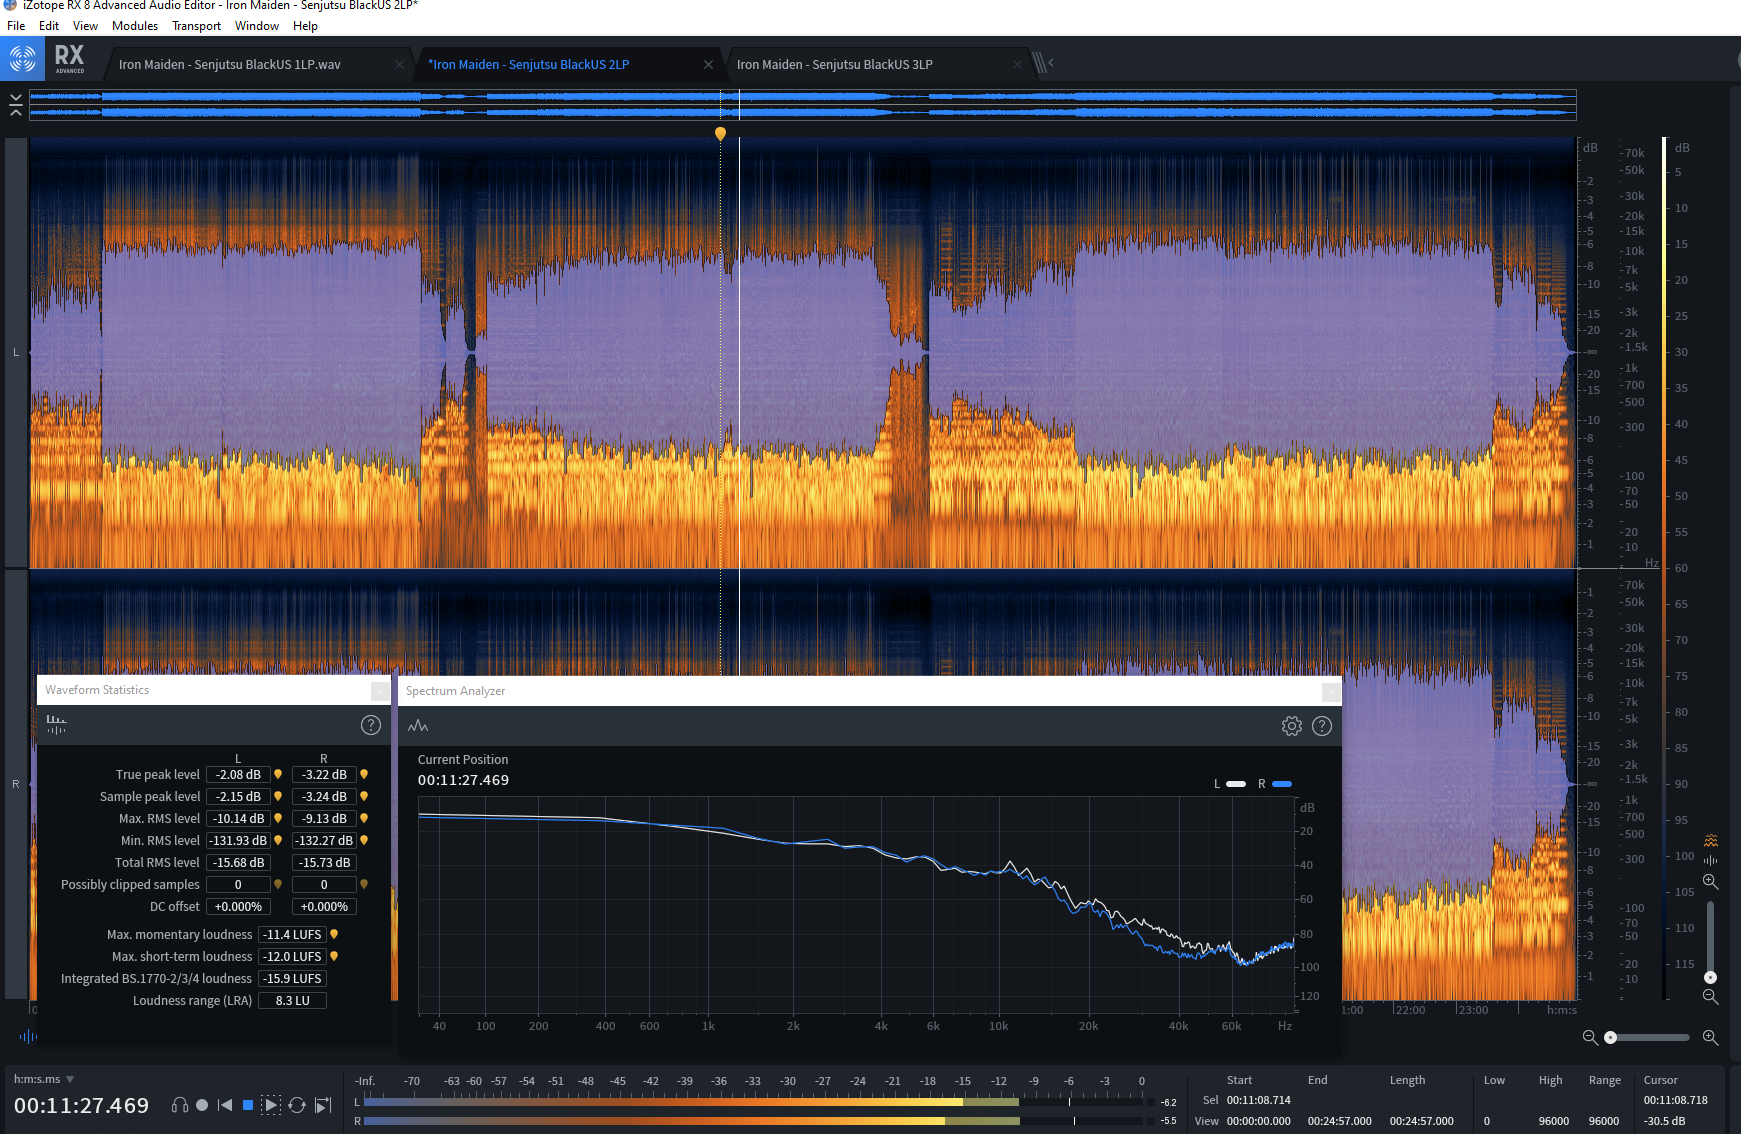
Task: Click the selection Start time field
Action: click(x=1258, y=1100)
